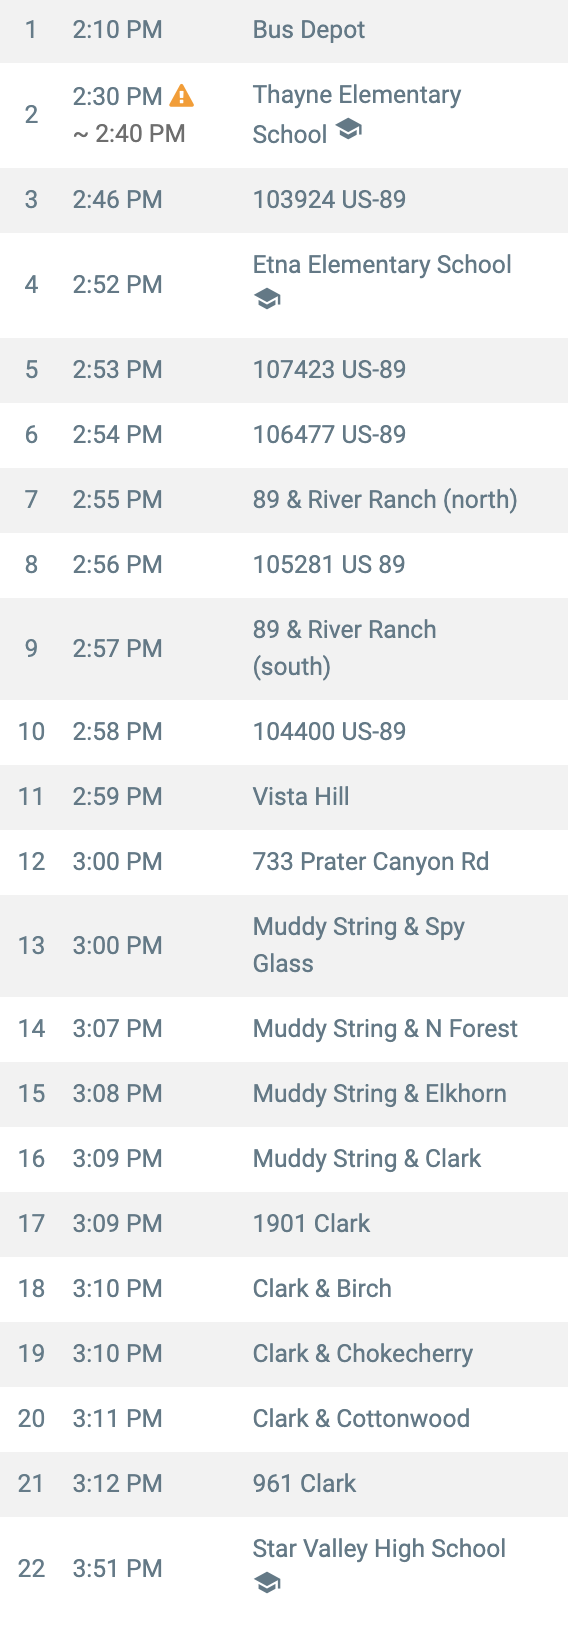Select the 961 Clark stop
This screenshot has height=1632, width=568.
click(284, 1484)
